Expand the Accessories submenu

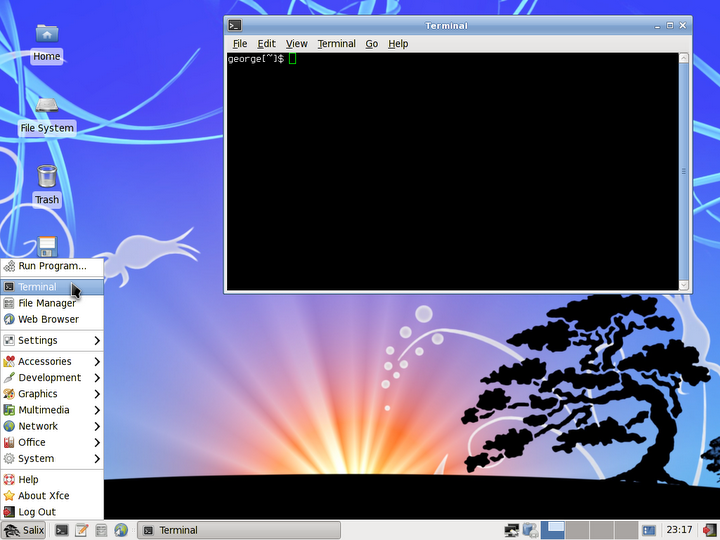pyautogui.click(x=52, y=361)
